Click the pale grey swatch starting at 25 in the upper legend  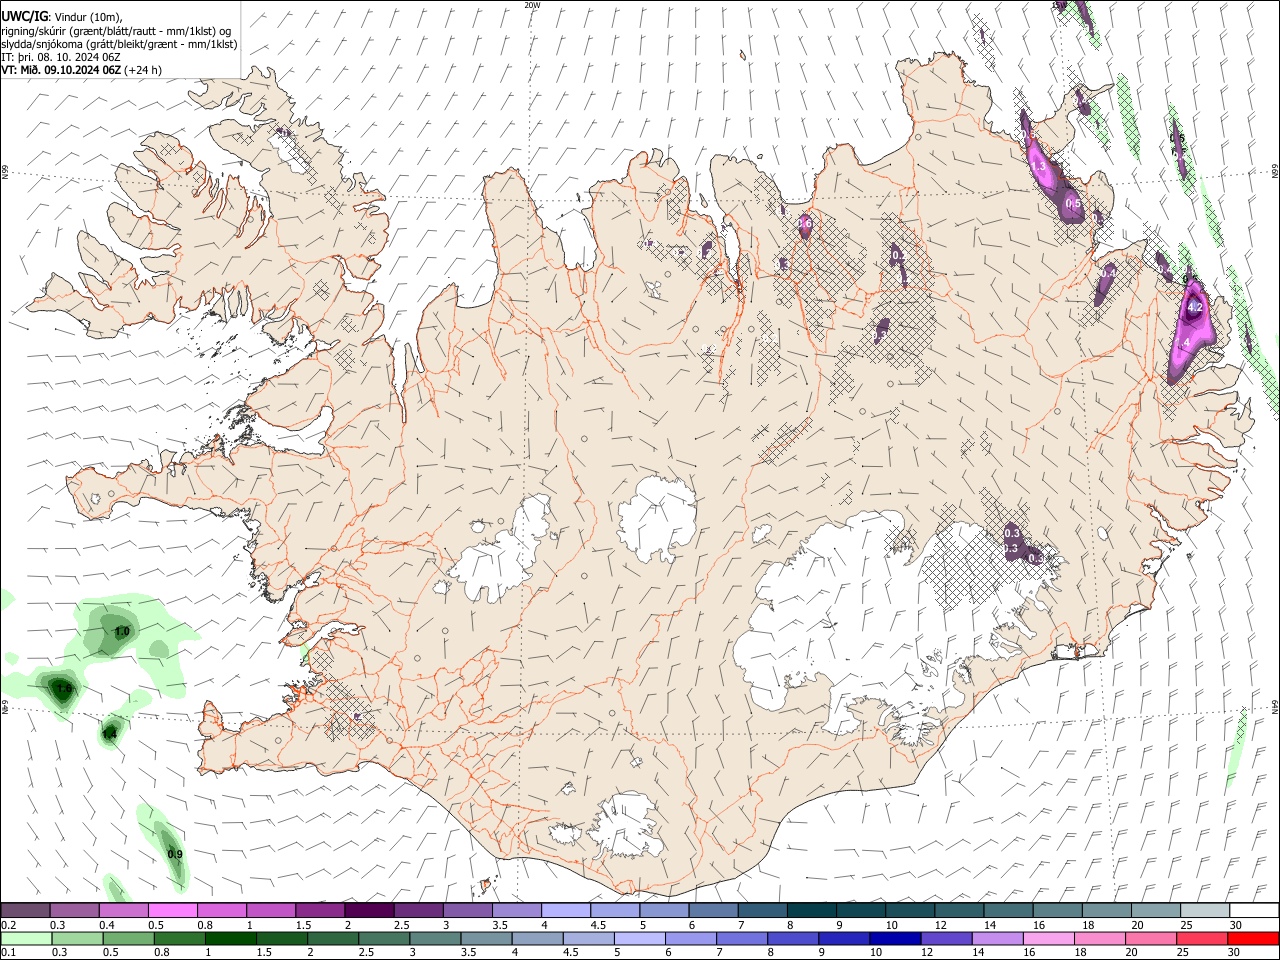coord(1204,910)
